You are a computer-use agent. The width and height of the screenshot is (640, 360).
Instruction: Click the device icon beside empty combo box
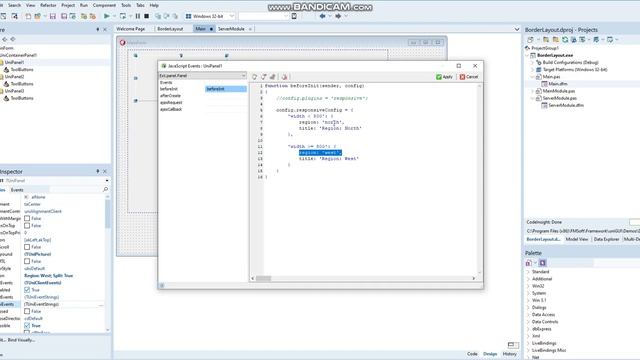pyautogui.click(x=294, y=16)
